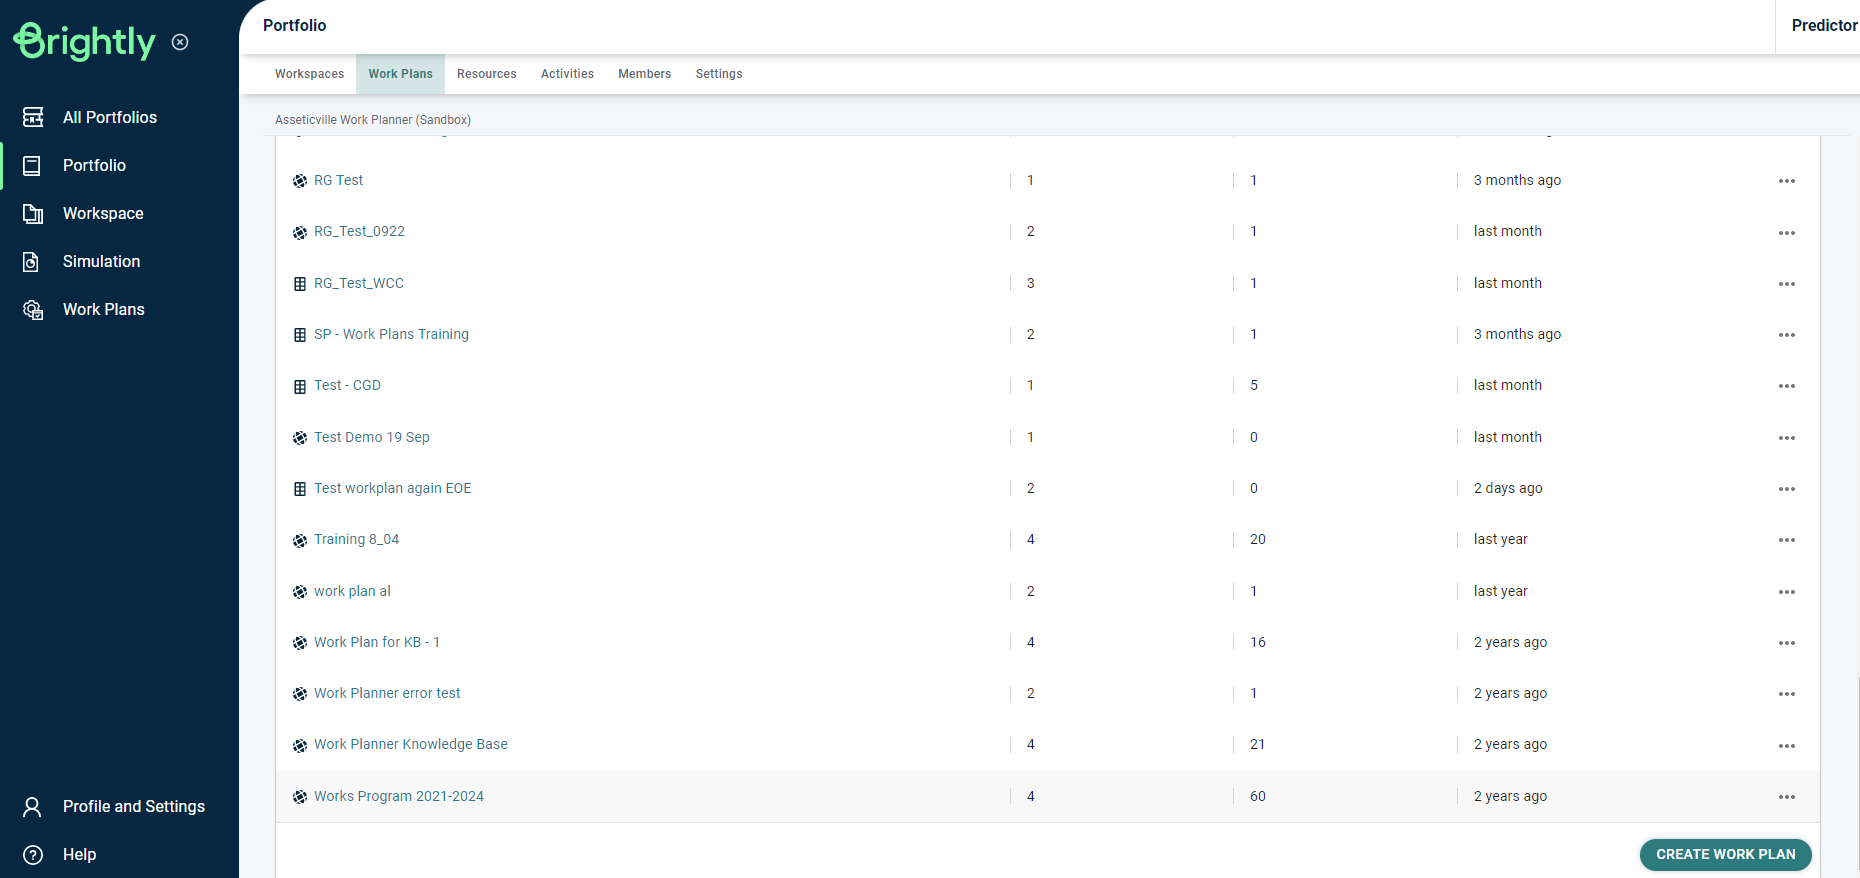Click the value 20 in Training 8_04 row
Screen dimensions: 1860x878
pyautogui.click(x=1258, y=539)
